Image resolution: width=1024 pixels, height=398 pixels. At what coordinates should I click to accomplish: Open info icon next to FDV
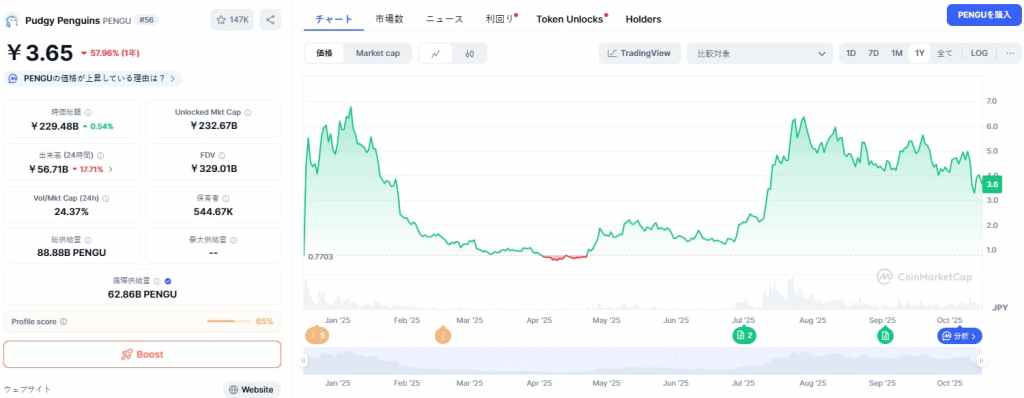click(222, 156)
